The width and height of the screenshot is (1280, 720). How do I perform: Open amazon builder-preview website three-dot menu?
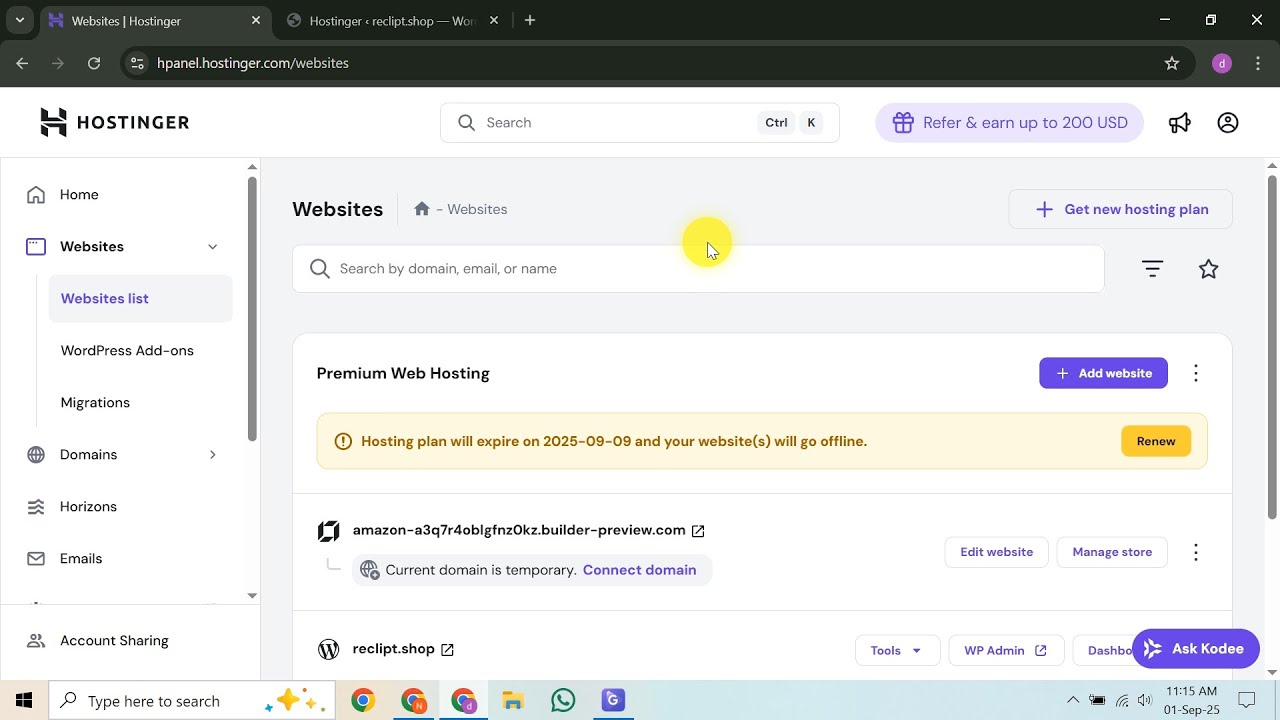click(1196, 552)
